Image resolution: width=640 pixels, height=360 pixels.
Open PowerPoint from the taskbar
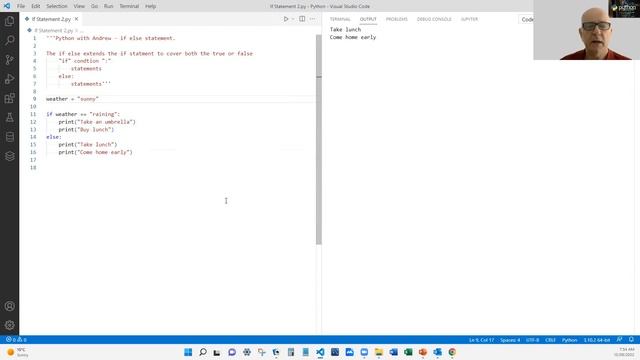click(x=423, y=352)
